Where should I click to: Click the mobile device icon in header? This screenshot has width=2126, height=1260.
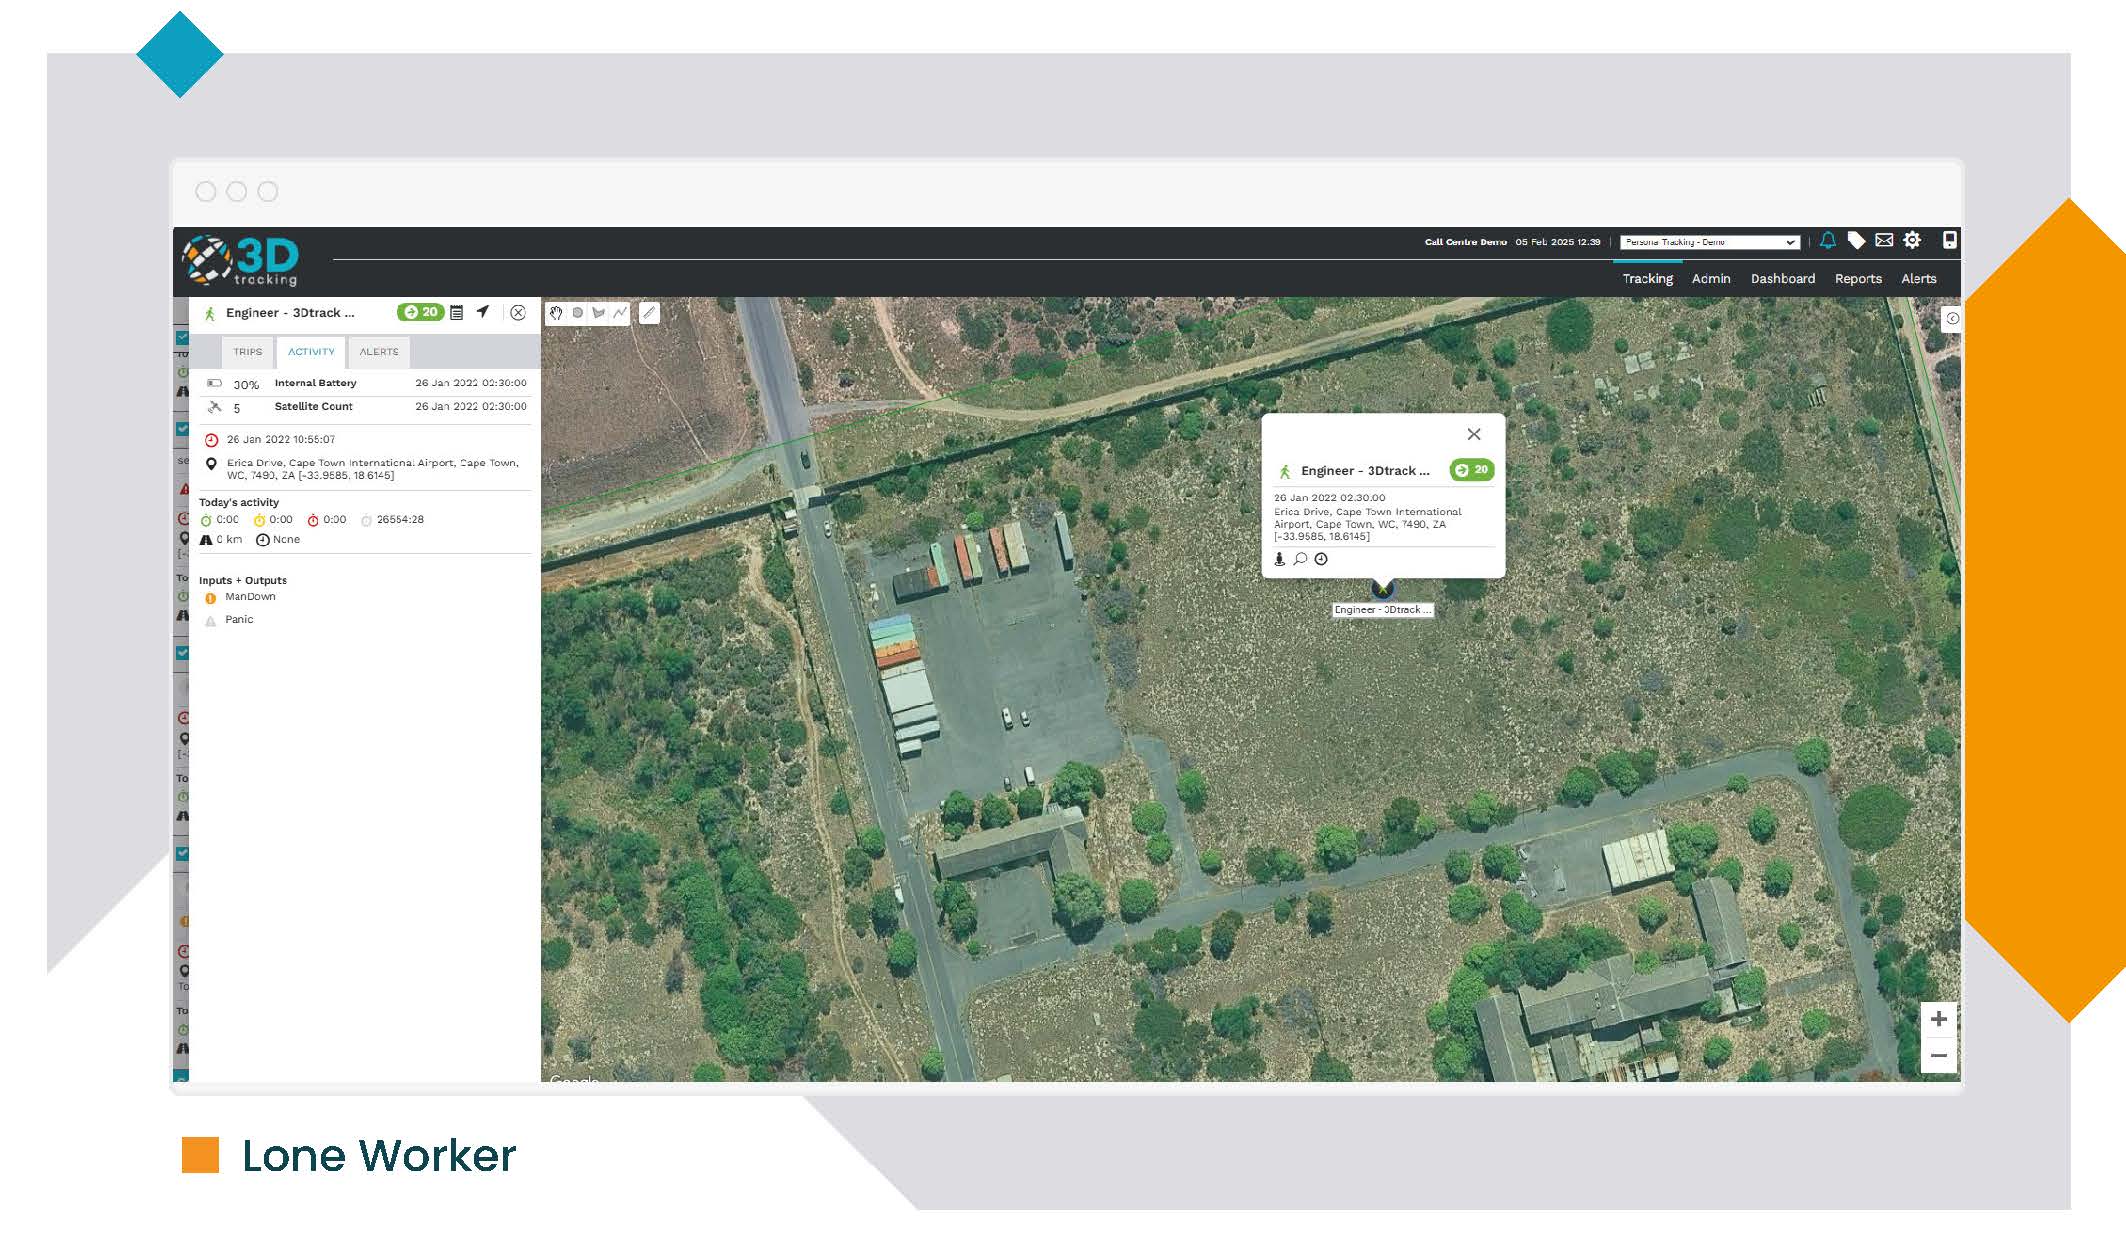pos(1949,240)
